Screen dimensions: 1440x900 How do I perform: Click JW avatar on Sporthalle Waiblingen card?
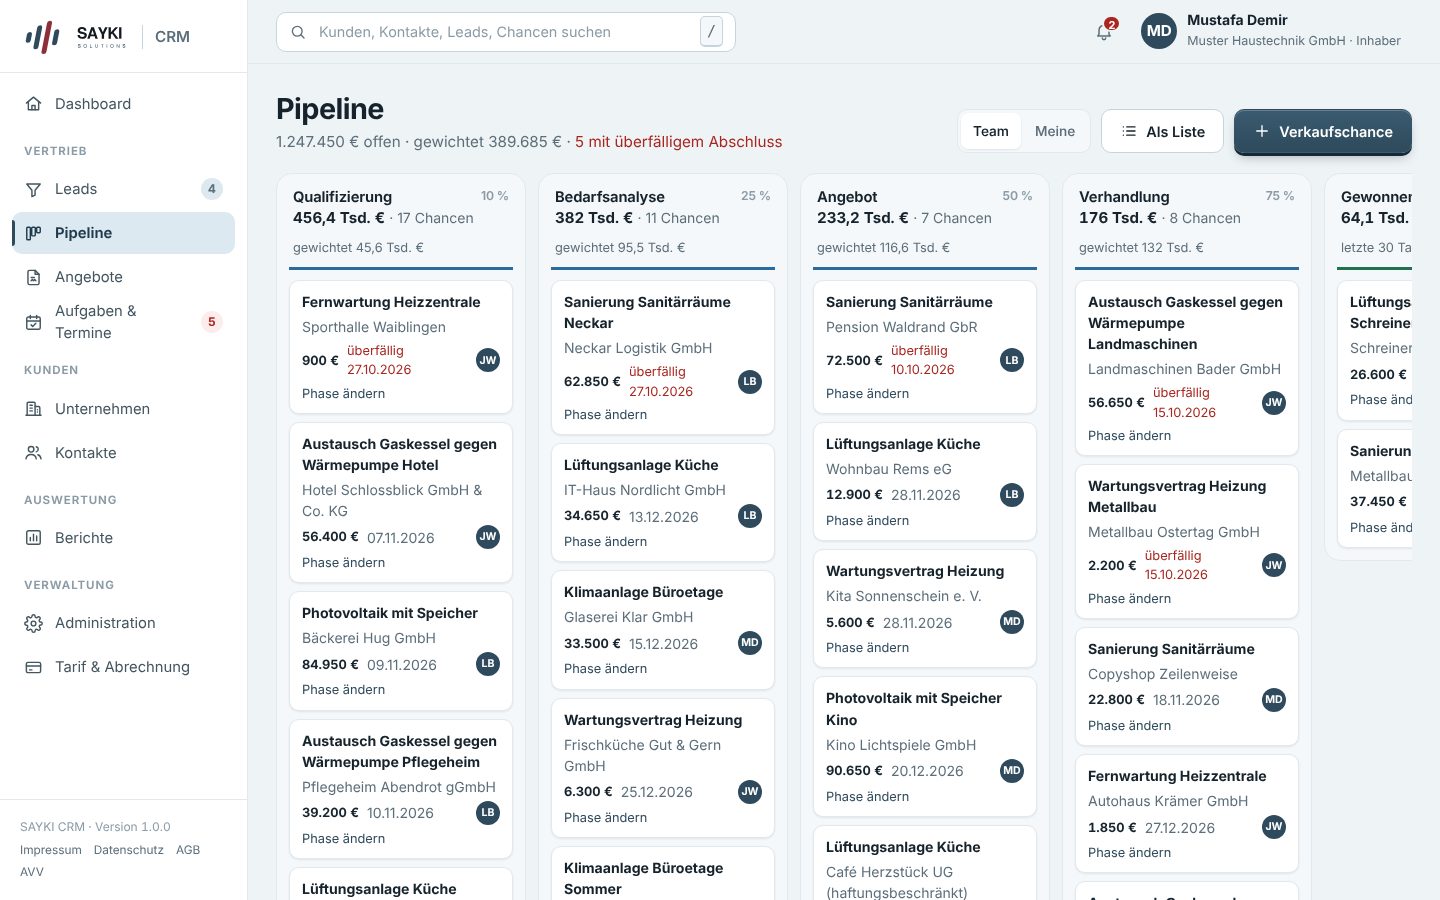click(488, 360)
